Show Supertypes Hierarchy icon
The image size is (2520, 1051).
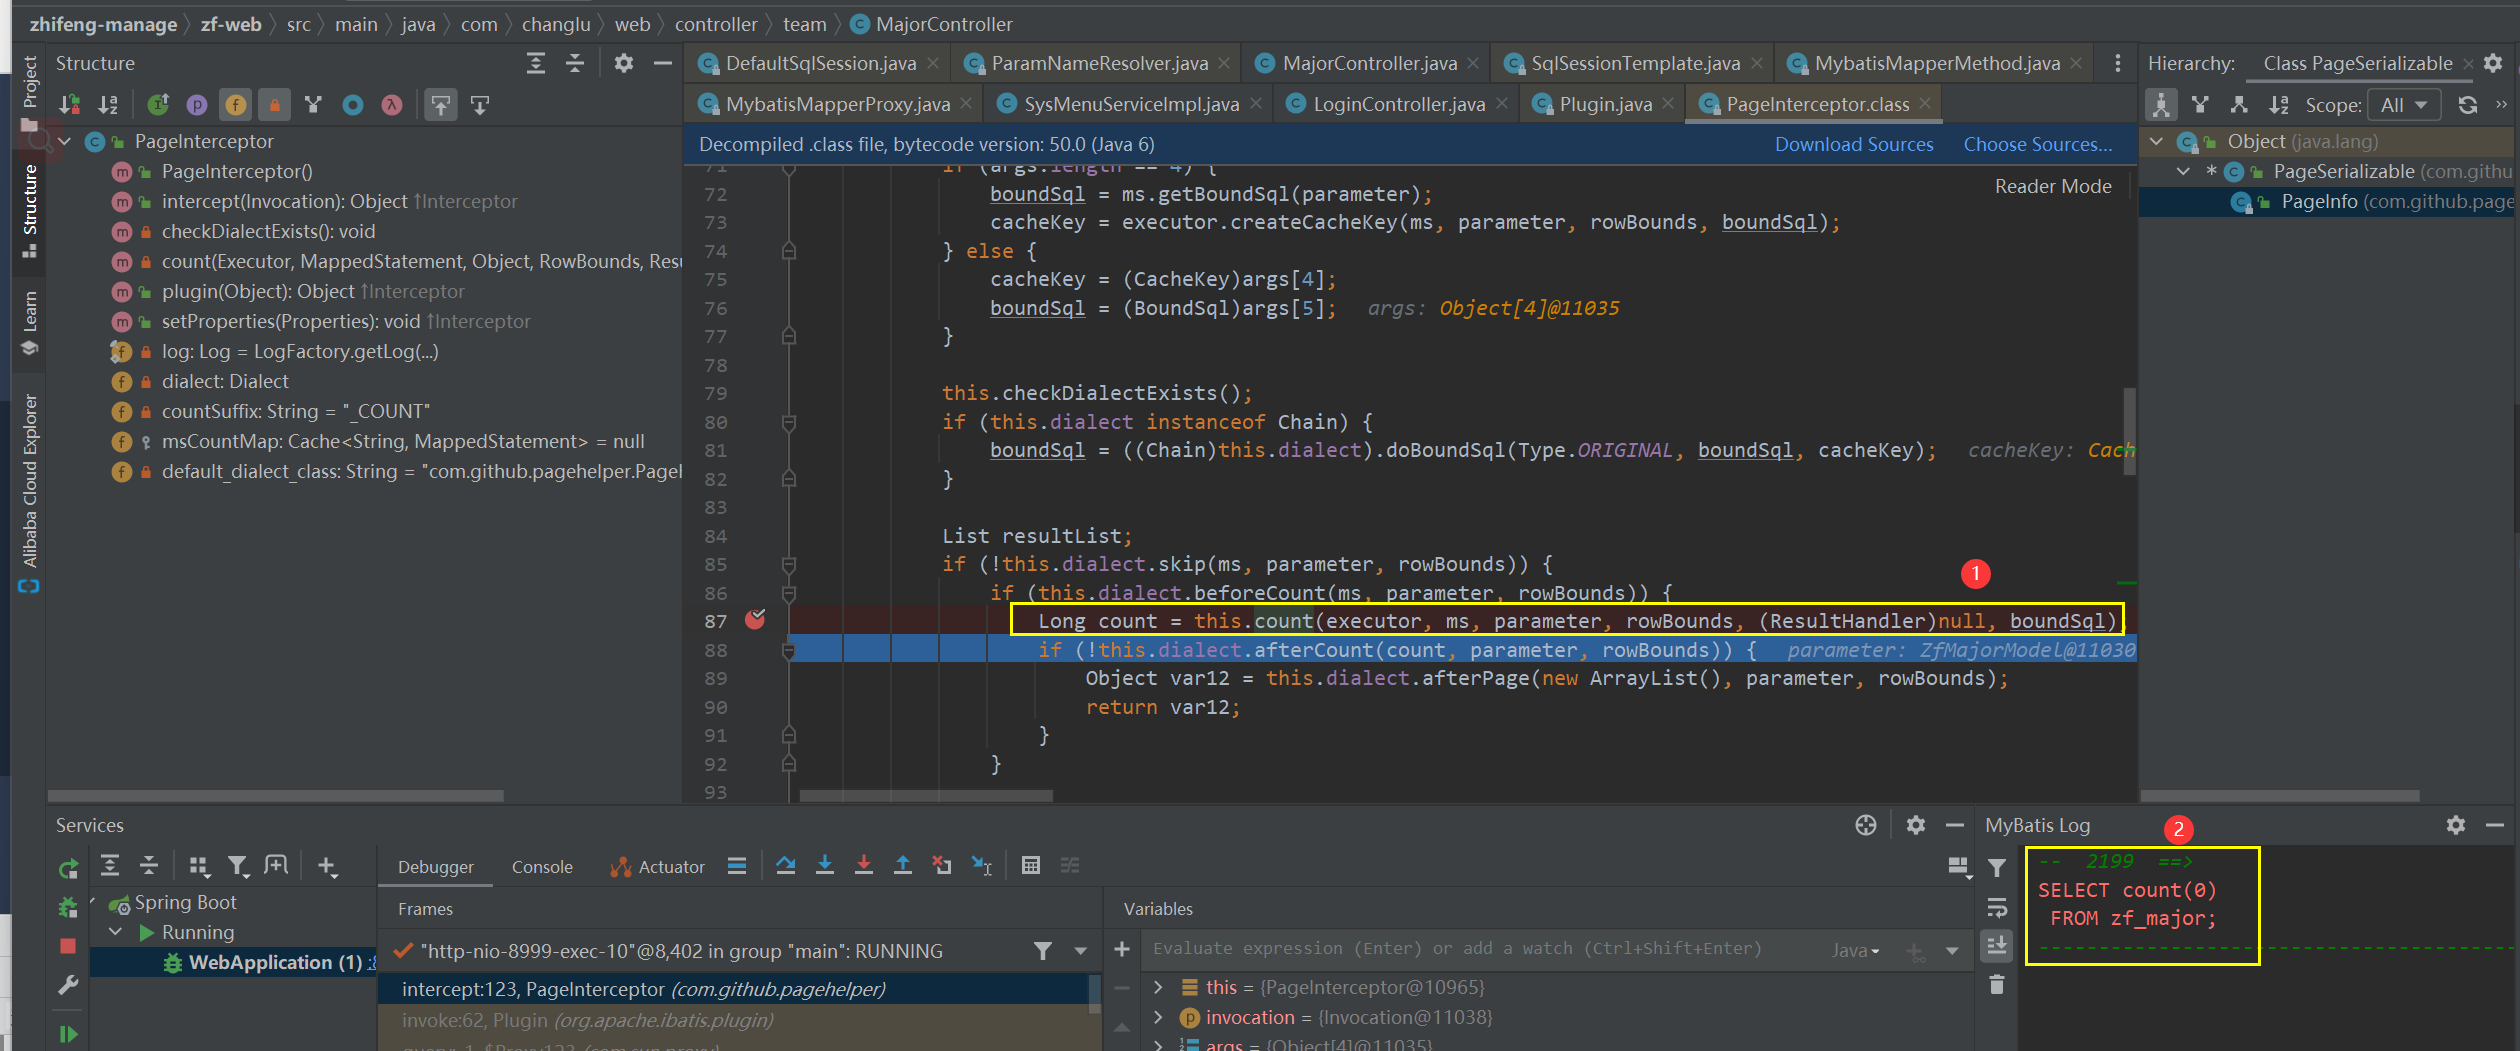pyautogui.click(x=2200, y=104)
